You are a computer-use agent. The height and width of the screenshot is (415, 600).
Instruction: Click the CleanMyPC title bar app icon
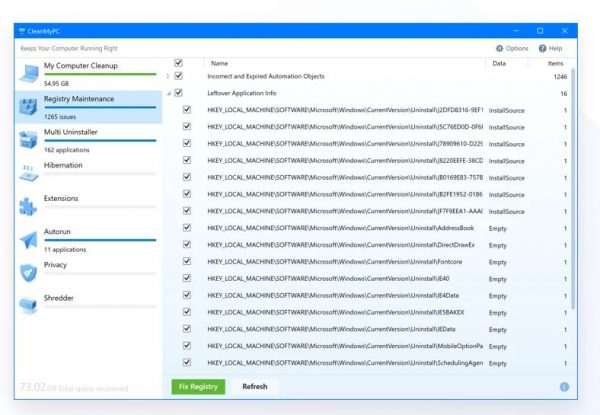click(x=22, y=31)
